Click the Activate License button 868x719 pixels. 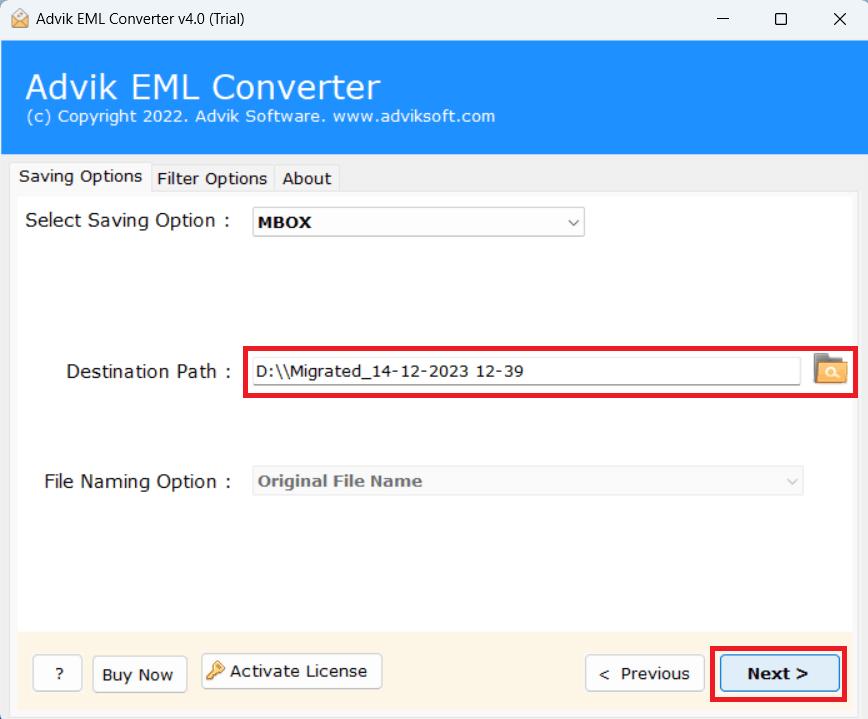click(292, 671)
